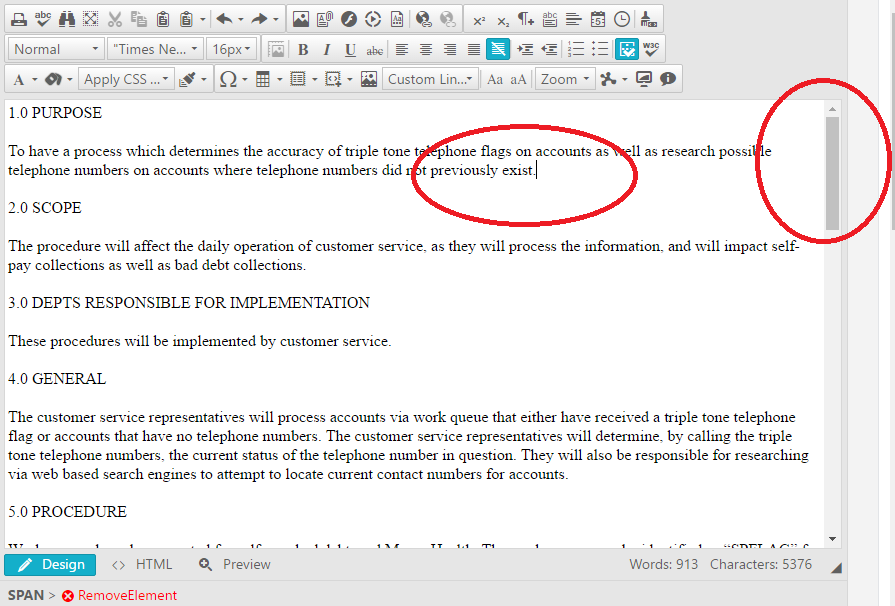Viewport: 895px width, 606px height.
Task: Toggle full screen mode monitor icon
Action: point(644,79)
